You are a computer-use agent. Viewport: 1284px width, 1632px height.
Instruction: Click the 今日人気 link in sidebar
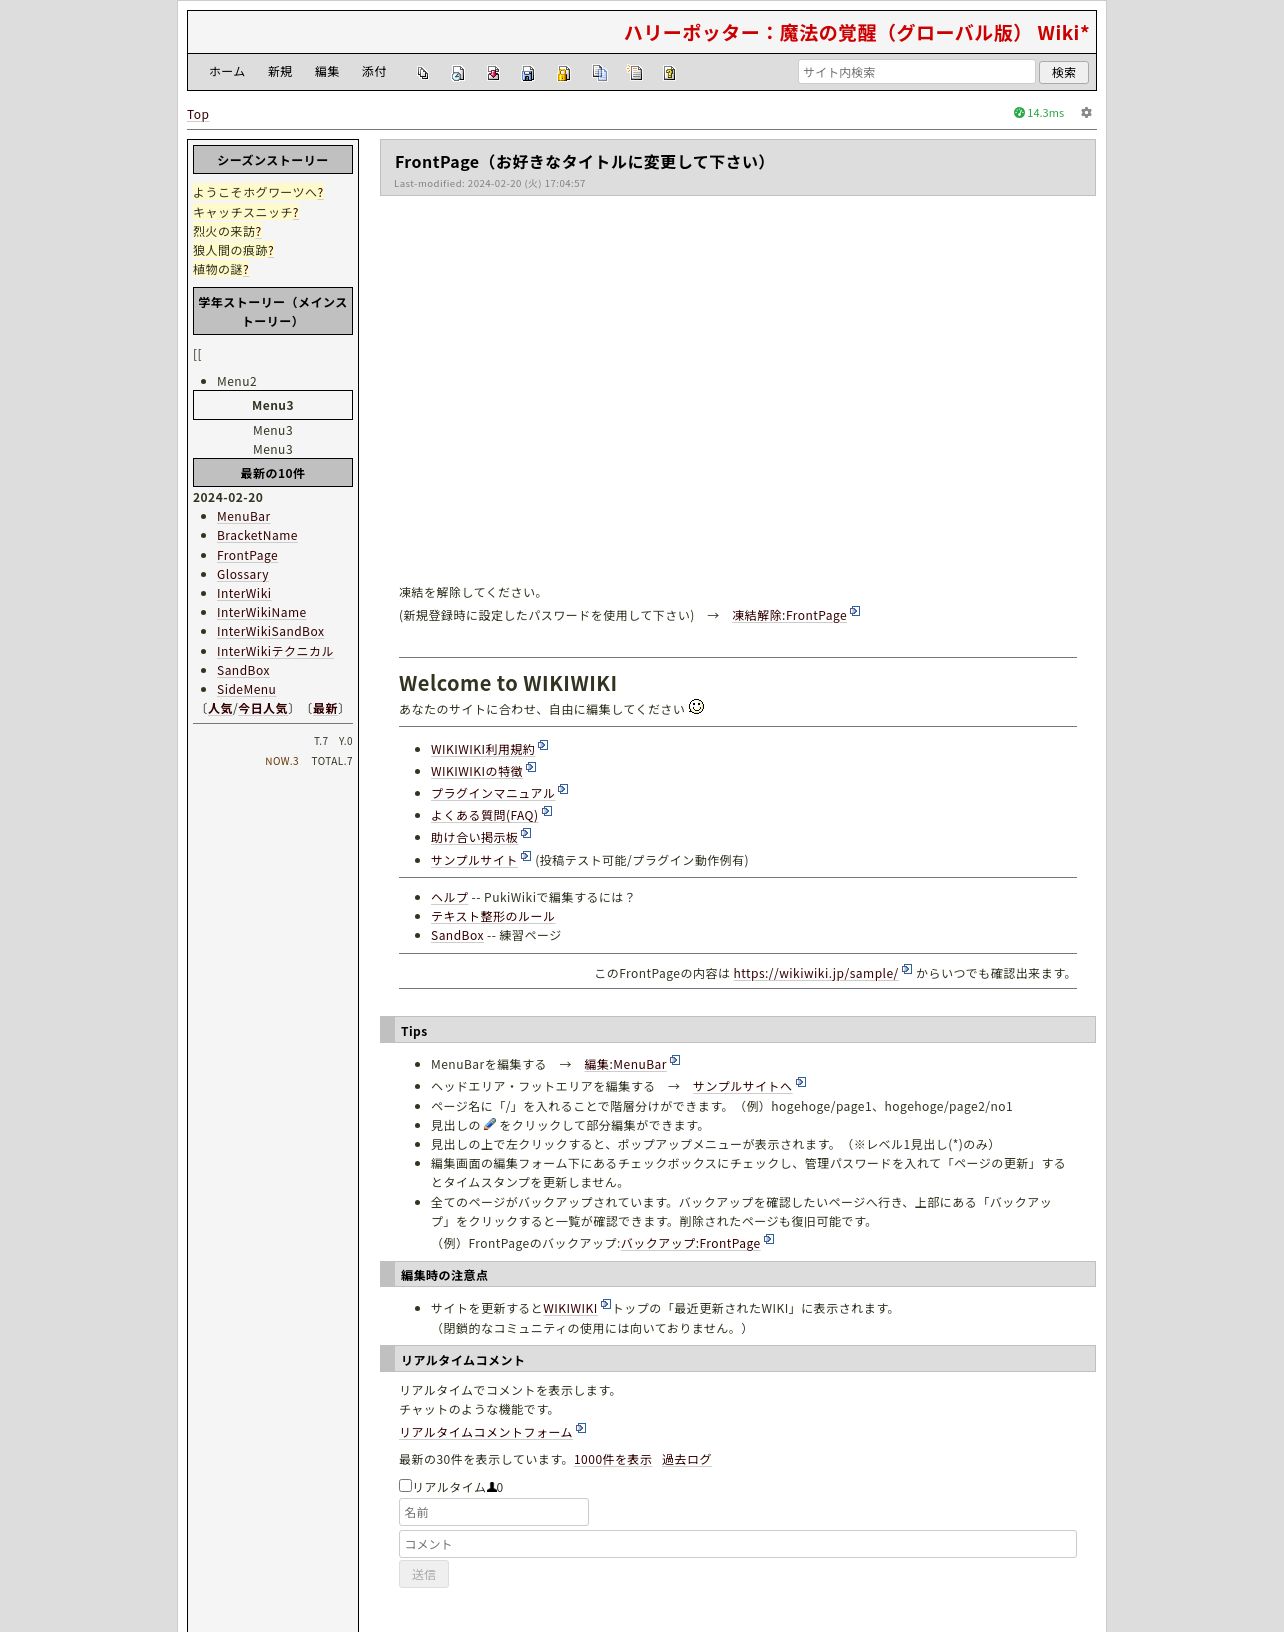tap(263, 709)
